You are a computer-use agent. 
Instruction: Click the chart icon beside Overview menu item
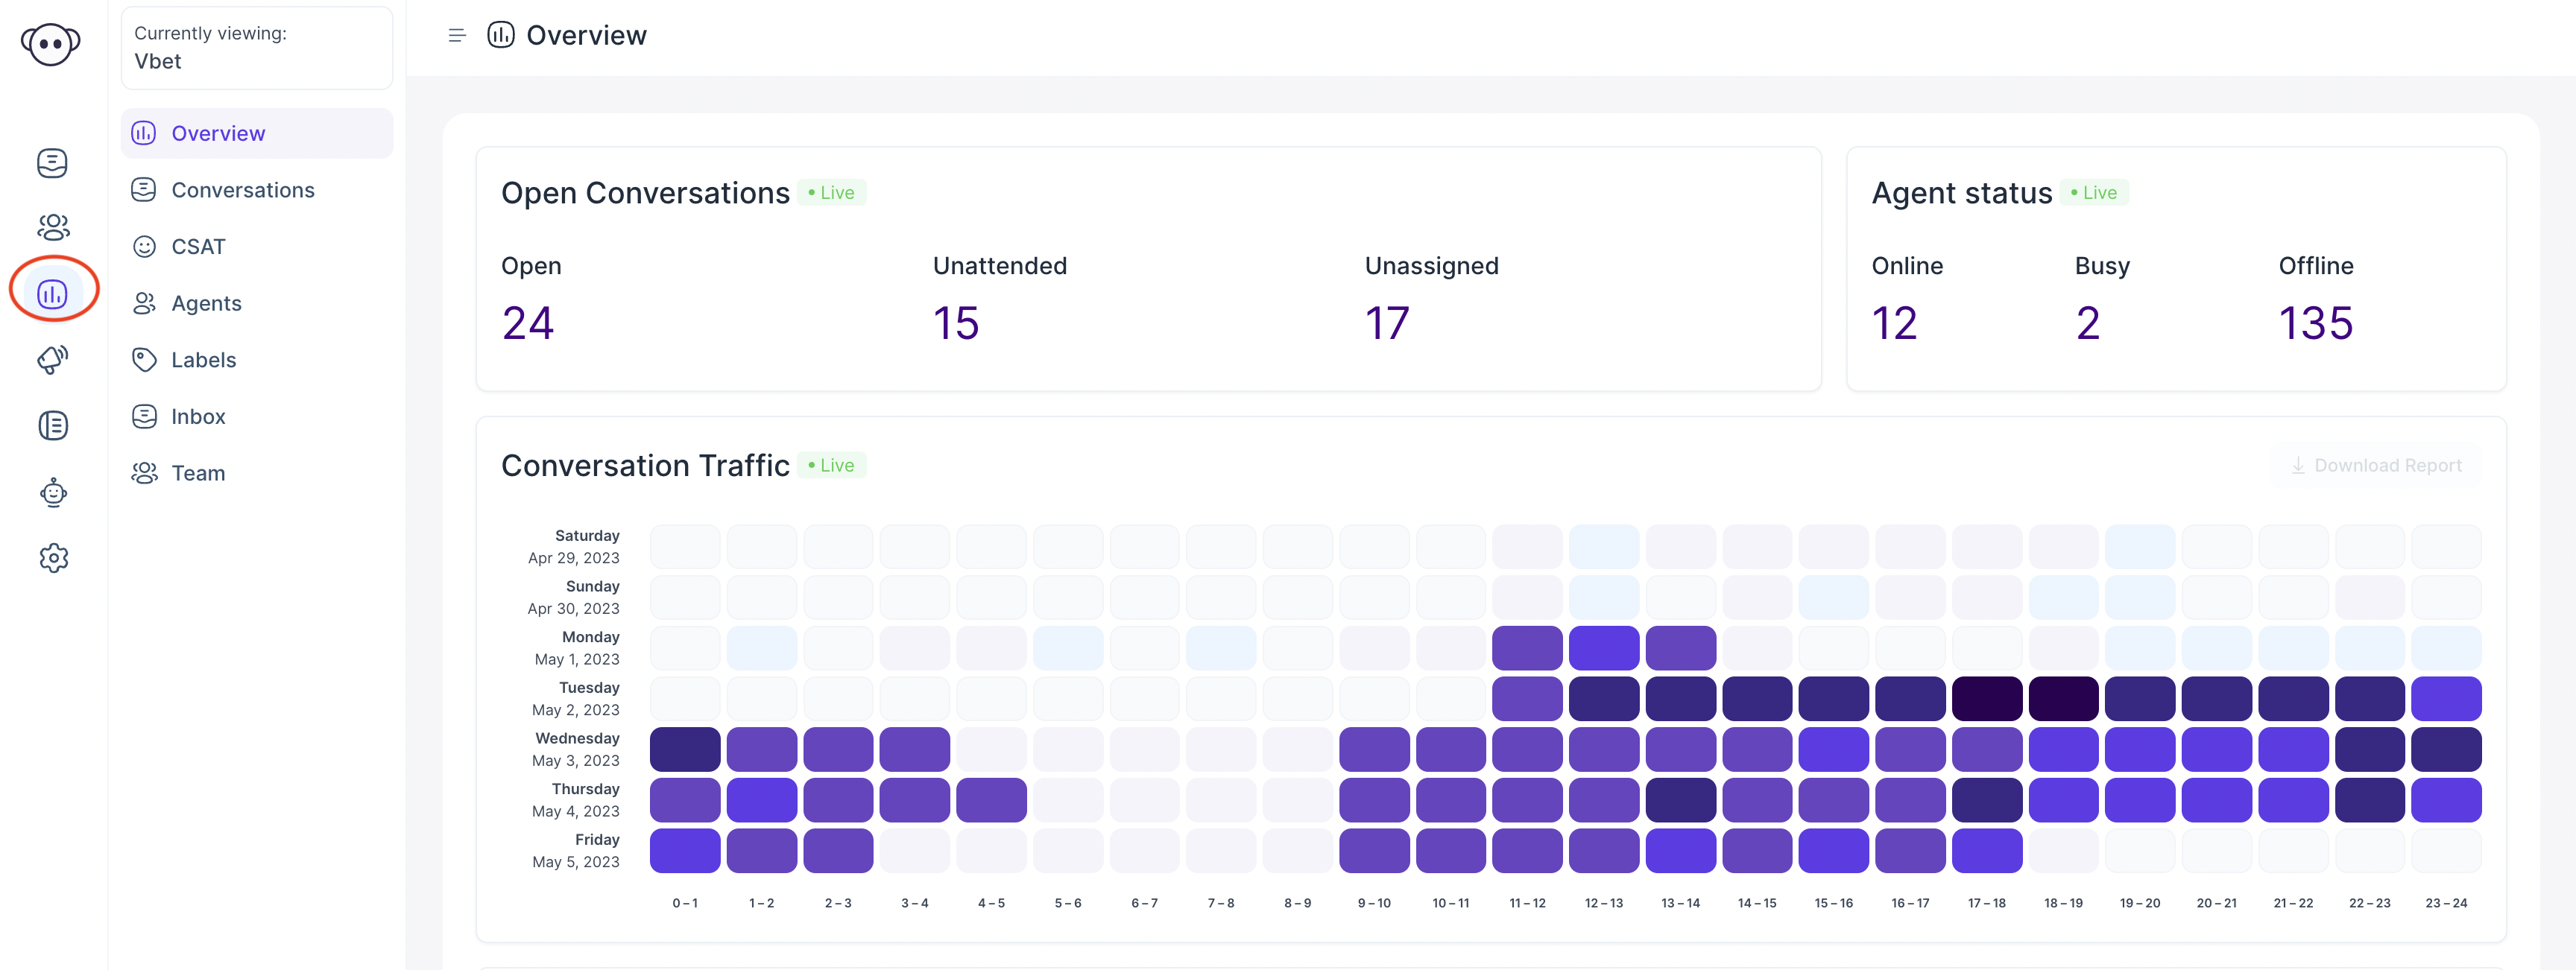pyautogui.click(x=144, y=133)
